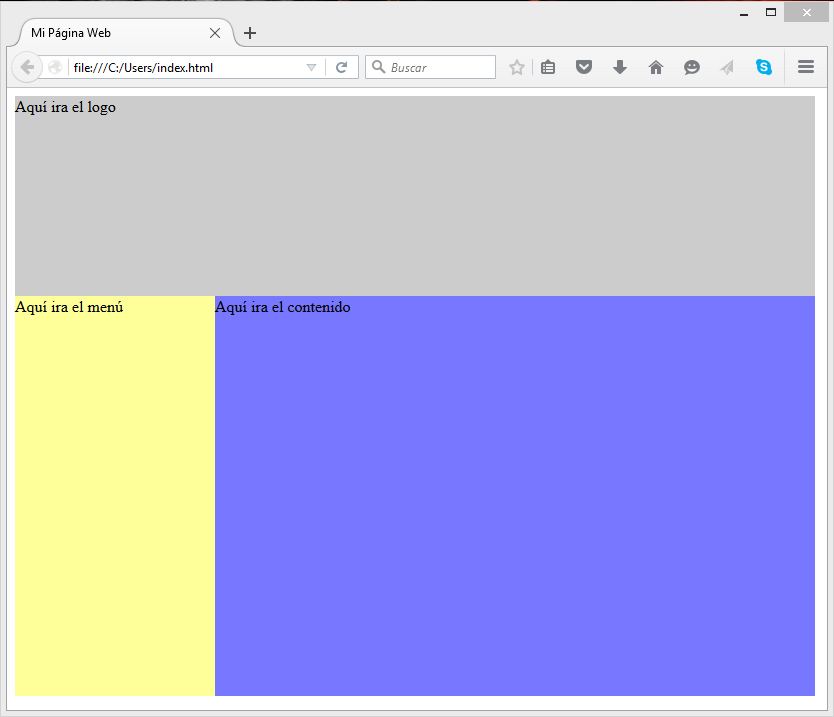834x717 pixels.
Task: Click the paper plane share icon
Action: (x=727, y=67)
